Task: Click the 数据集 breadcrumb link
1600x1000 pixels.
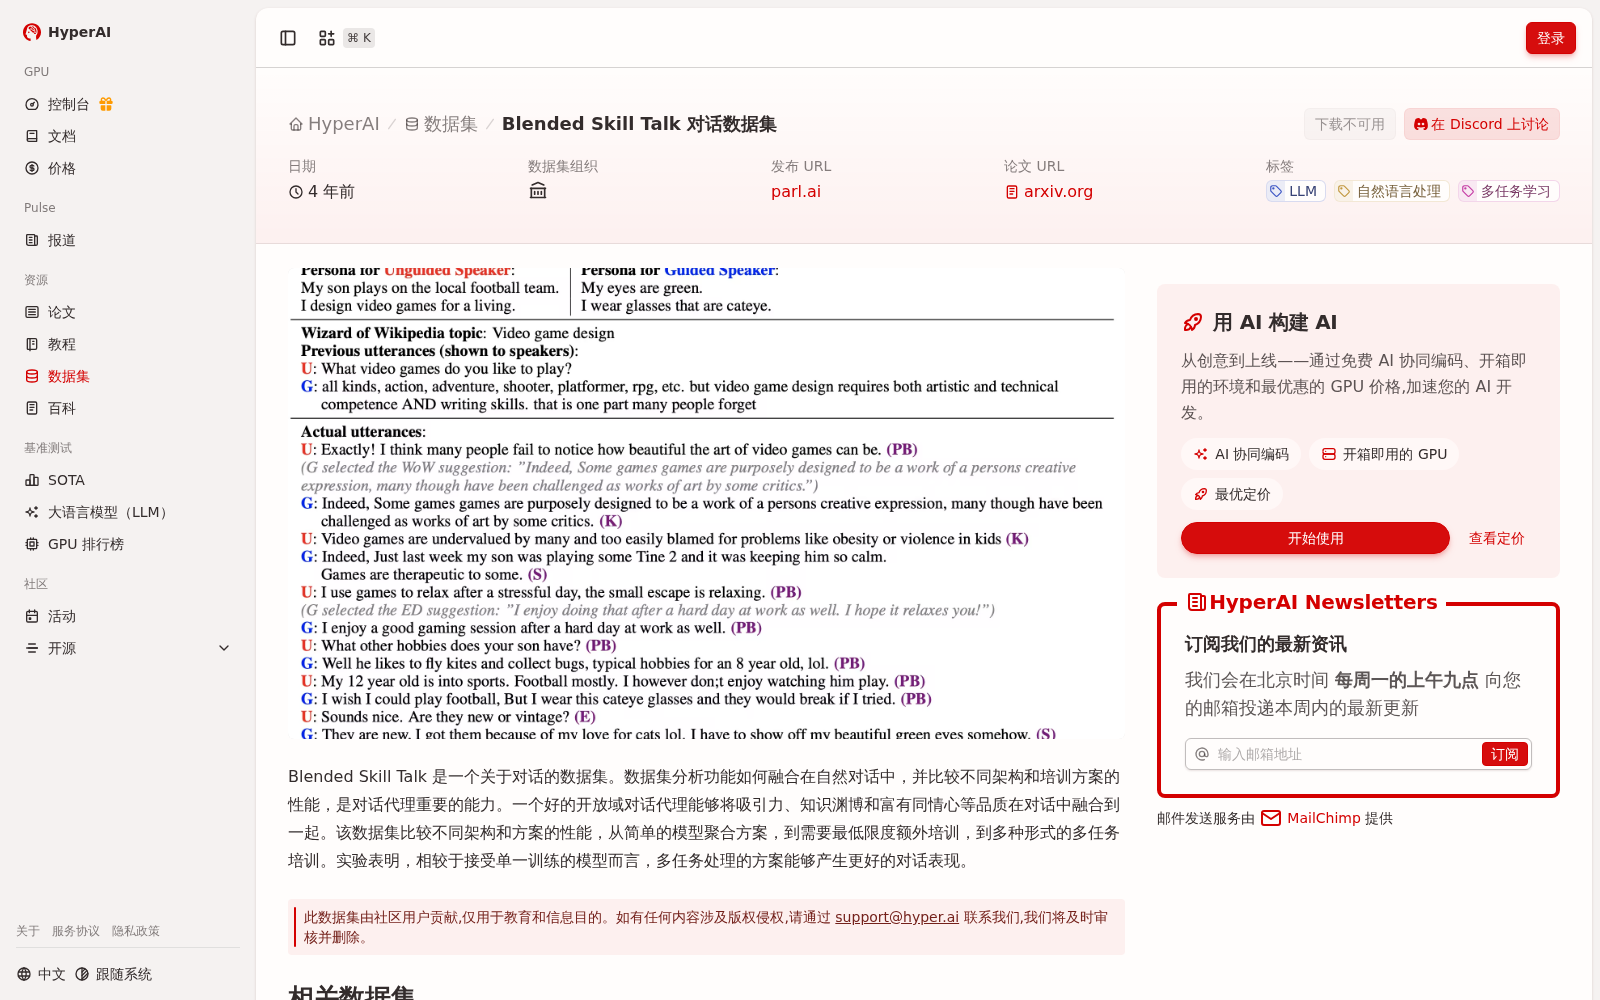Action: pos(450,124)
